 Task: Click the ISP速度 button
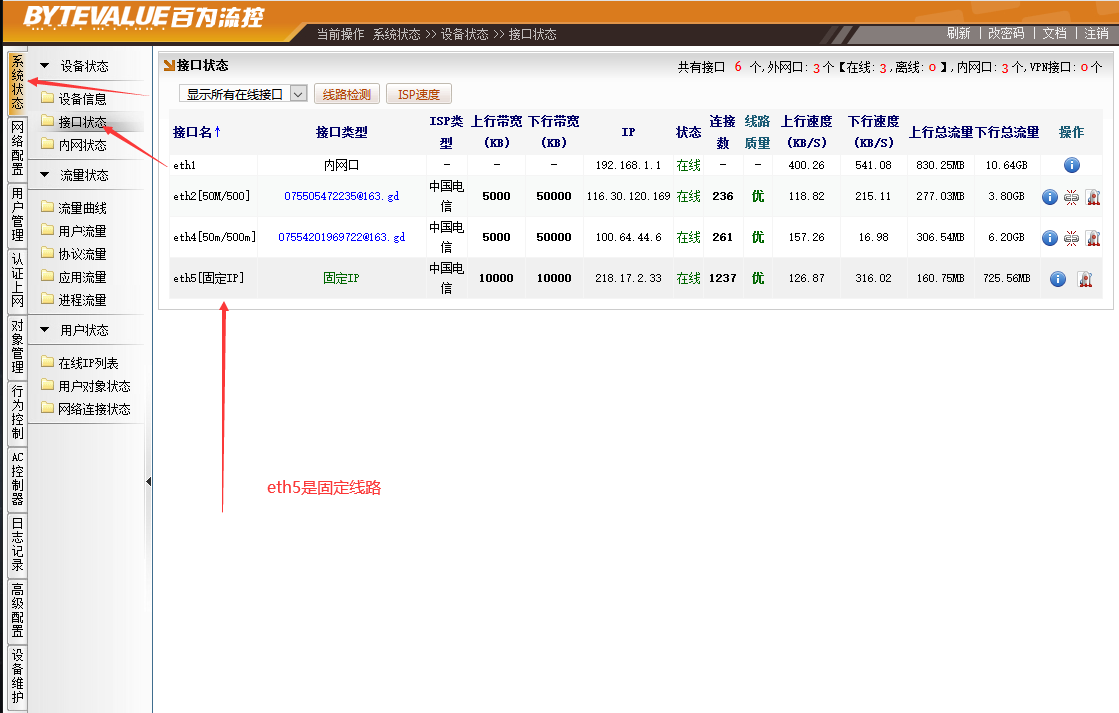point(419,94)
